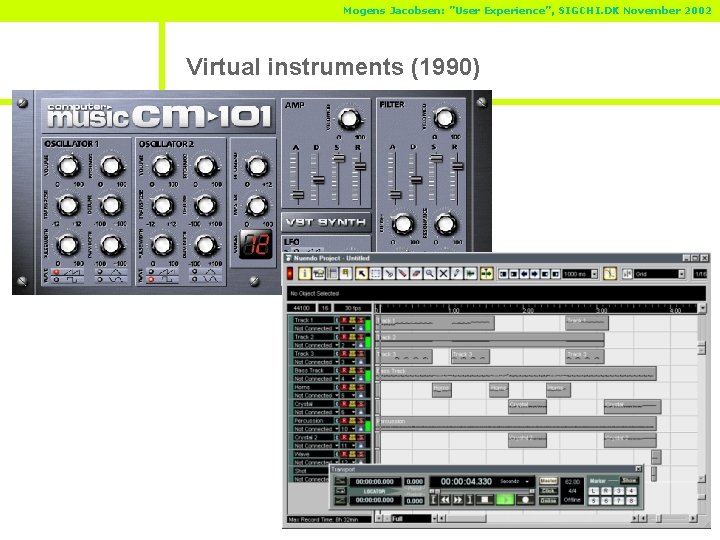
Task: Click the Record button in the Transport
Action: tap(525, 500)
